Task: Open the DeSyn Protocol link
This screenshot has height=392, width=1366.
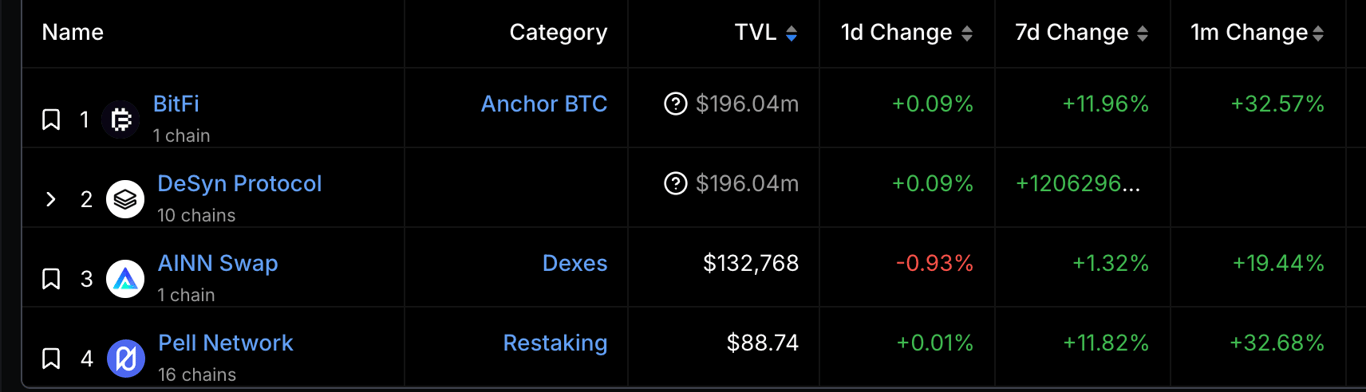Action: (x=240, y=183)
